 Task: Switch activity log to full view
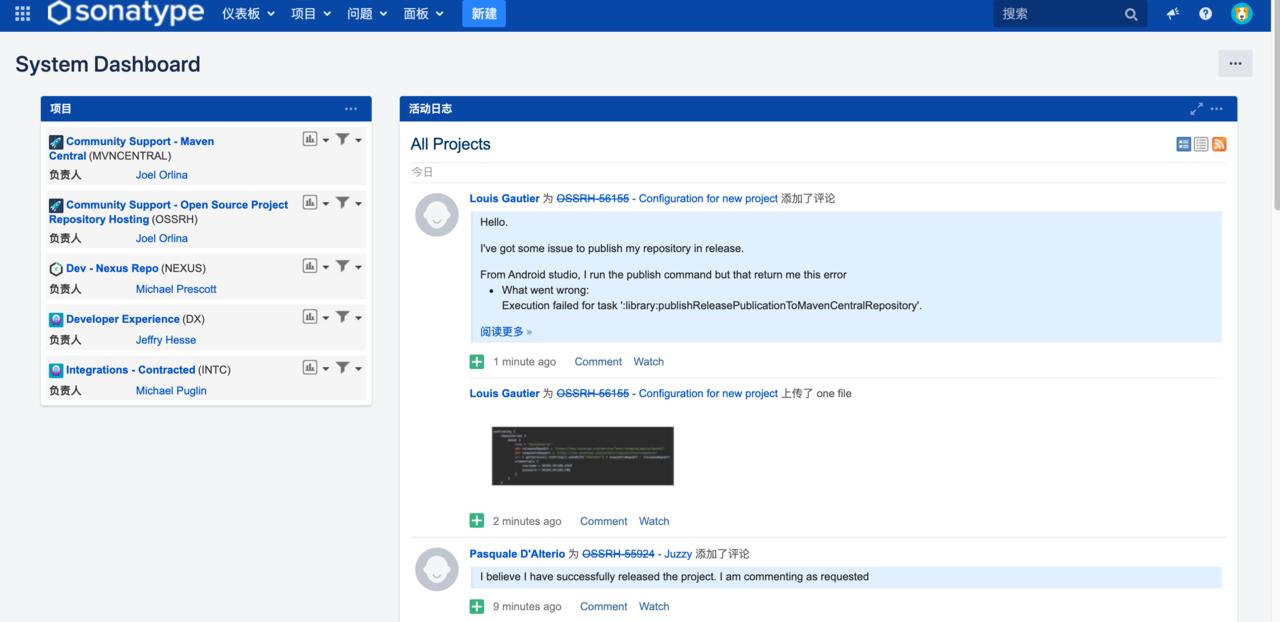click(x=1184, y=144)
